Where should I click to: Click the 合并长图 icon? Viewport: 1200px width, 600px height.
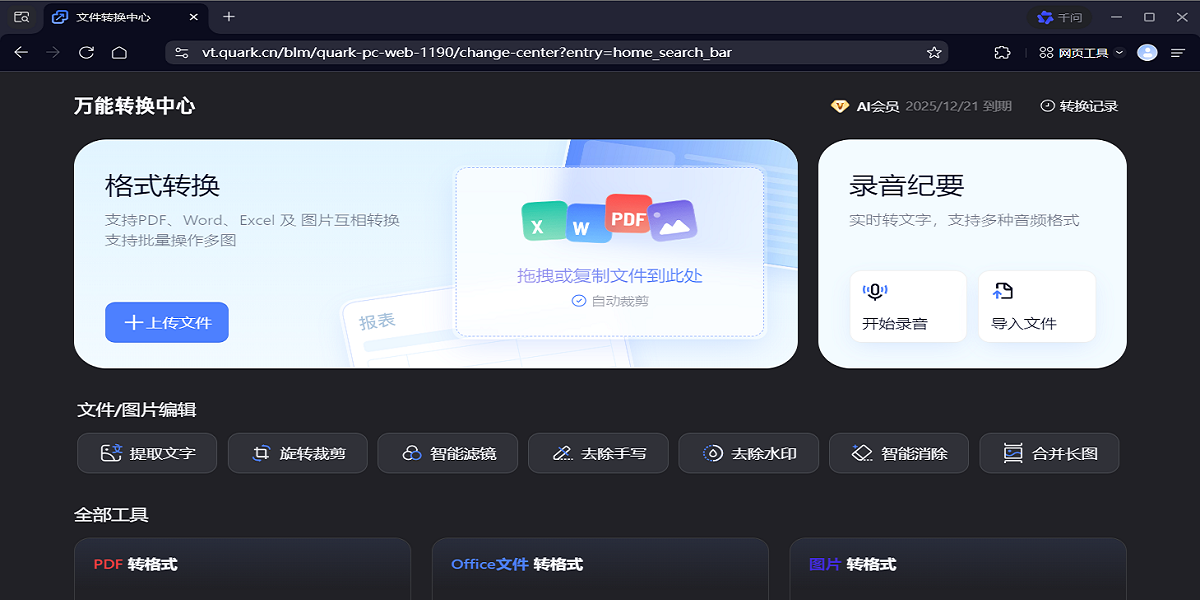click(x=1013, y=453)
